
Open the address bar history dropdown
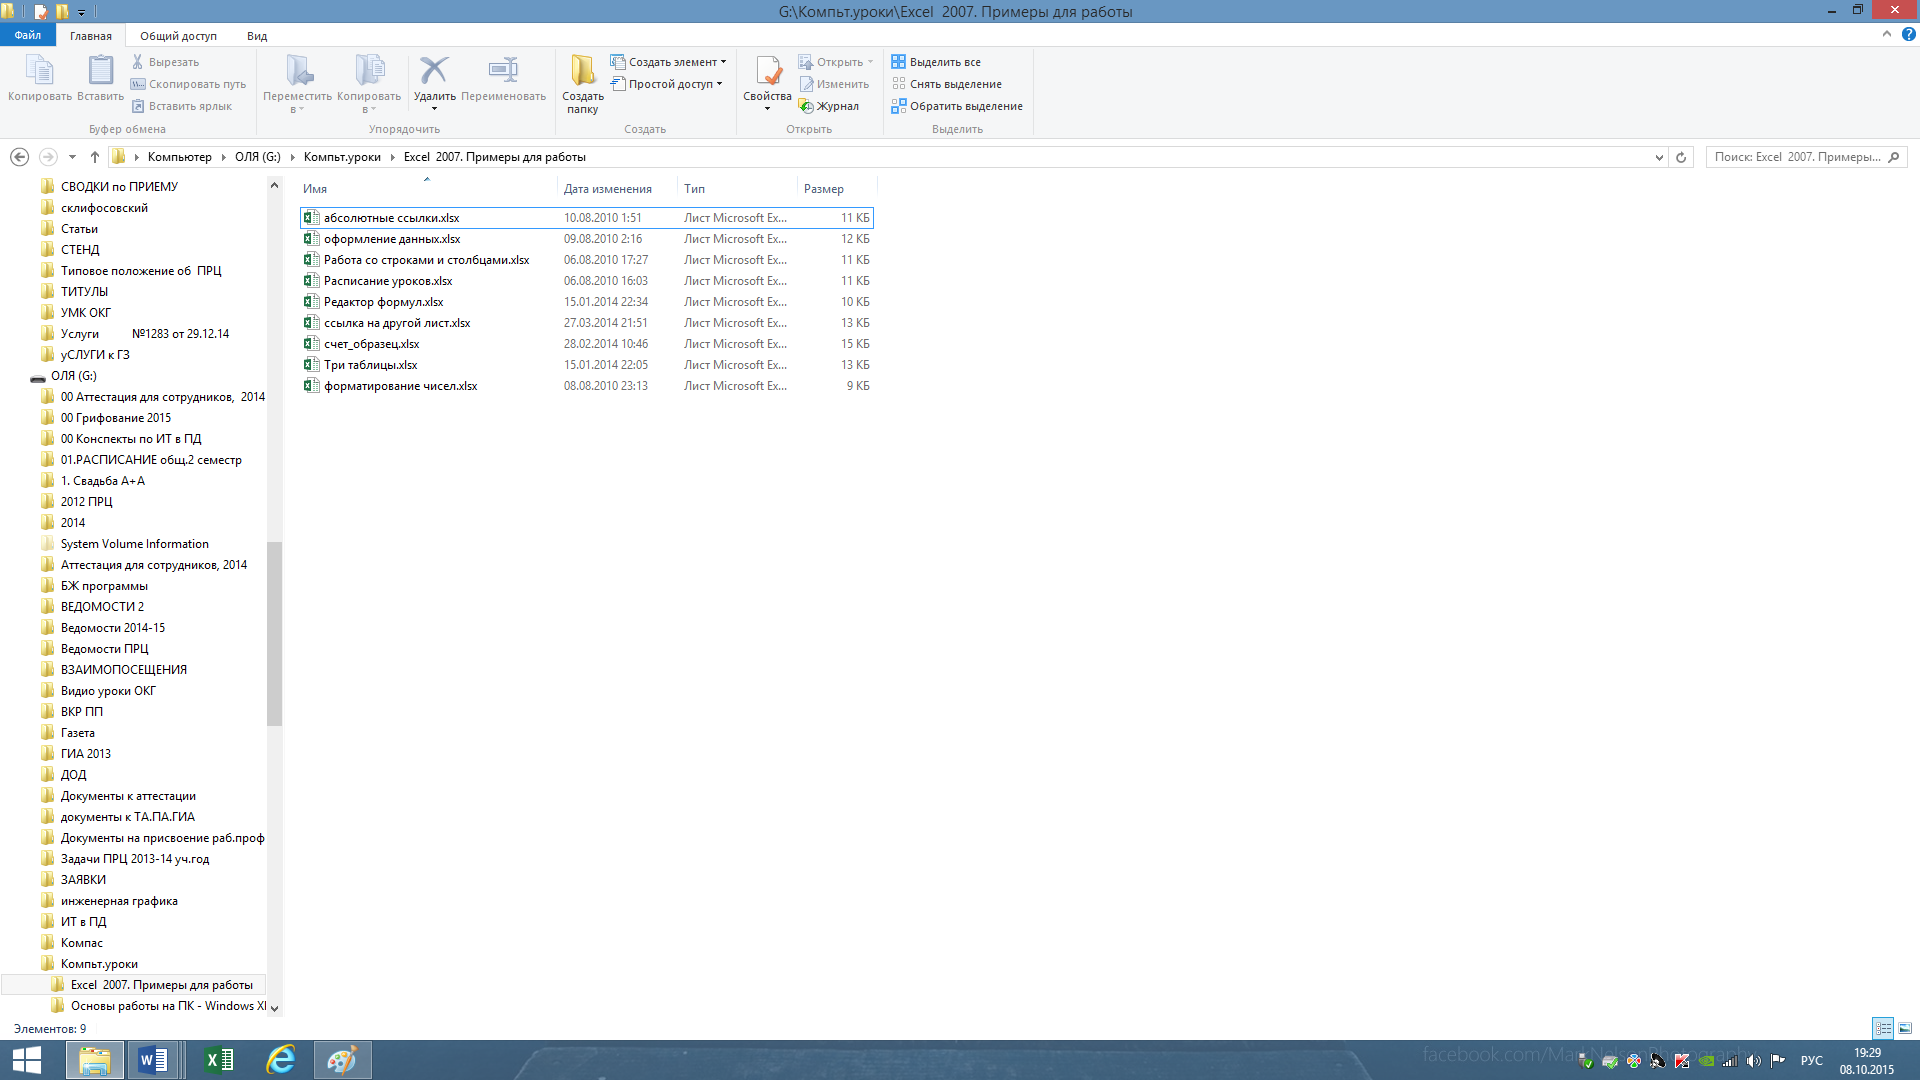point(1659,157)
